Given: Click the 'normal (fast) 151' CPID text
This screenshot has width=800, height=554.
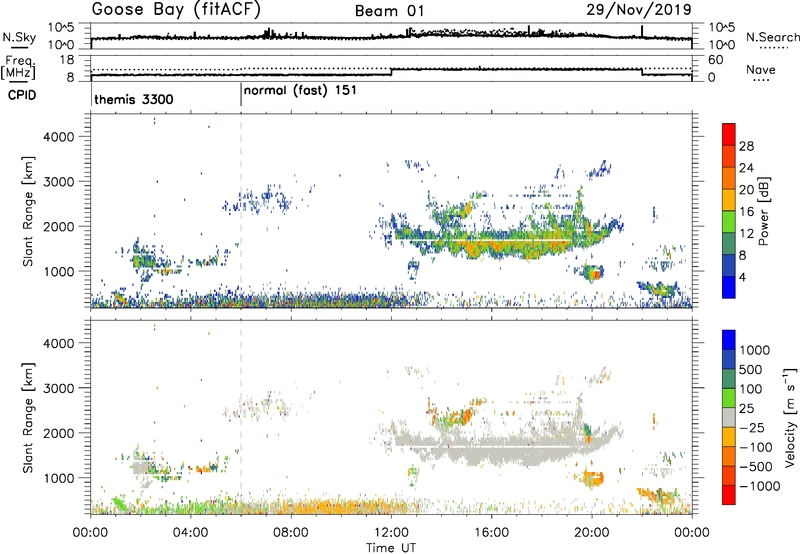Looking at the screenshot, I should pyautogui.click(x=300, y=91).
